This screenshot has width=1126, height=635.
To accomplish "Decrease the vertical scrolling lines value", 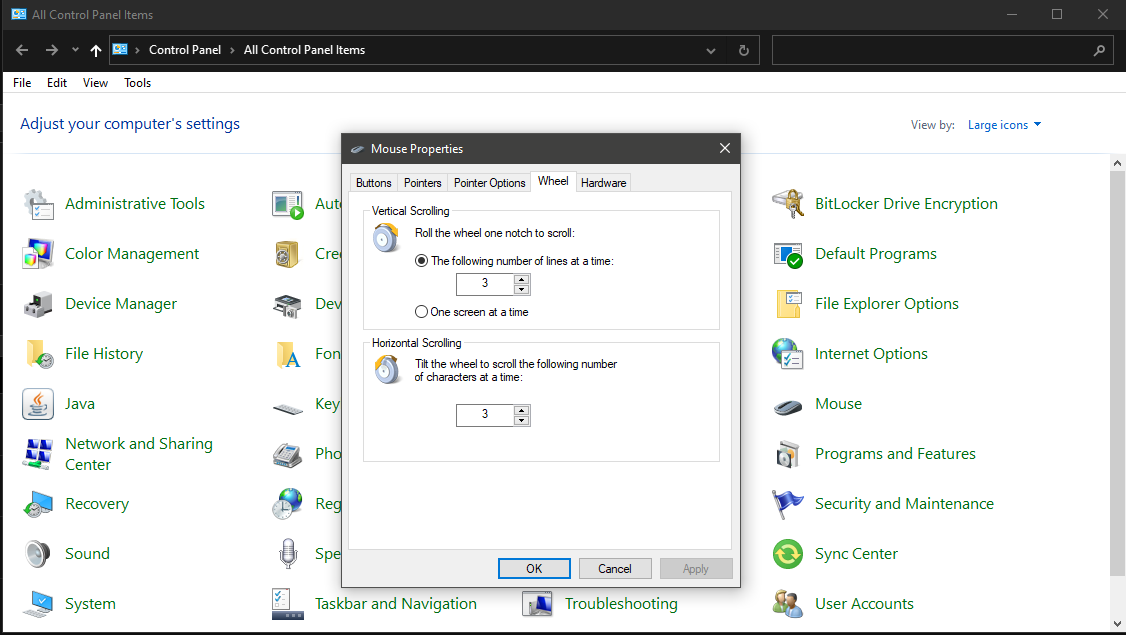I will 522,289.
